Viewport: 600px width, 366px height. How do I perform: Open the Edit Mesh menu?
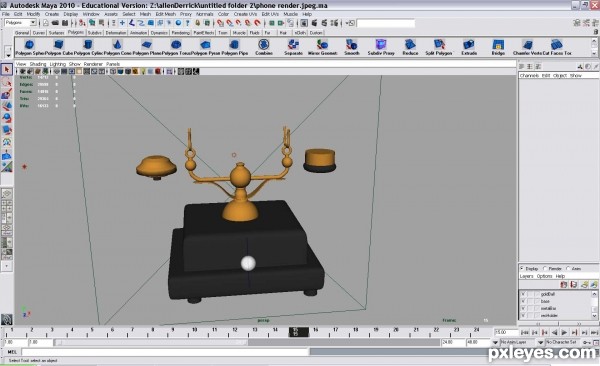(165, 14)
